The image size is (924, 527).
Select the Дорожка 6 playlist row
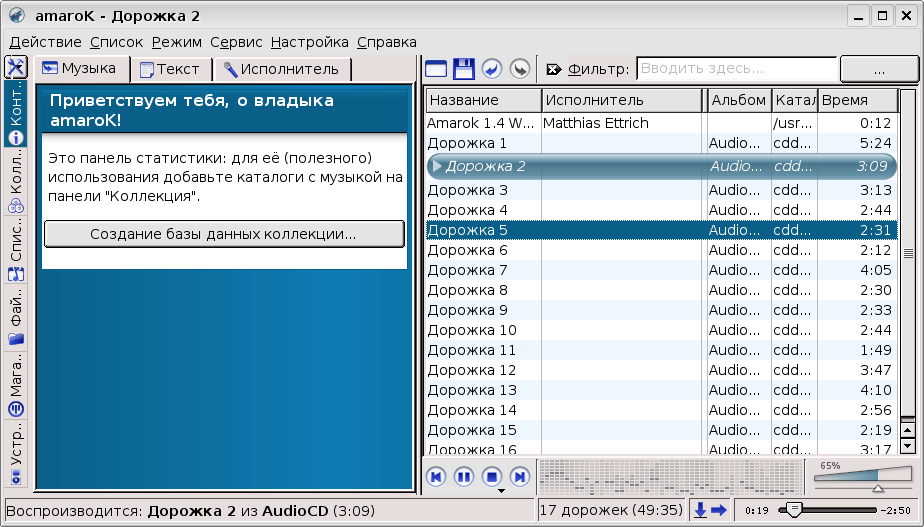661,251
